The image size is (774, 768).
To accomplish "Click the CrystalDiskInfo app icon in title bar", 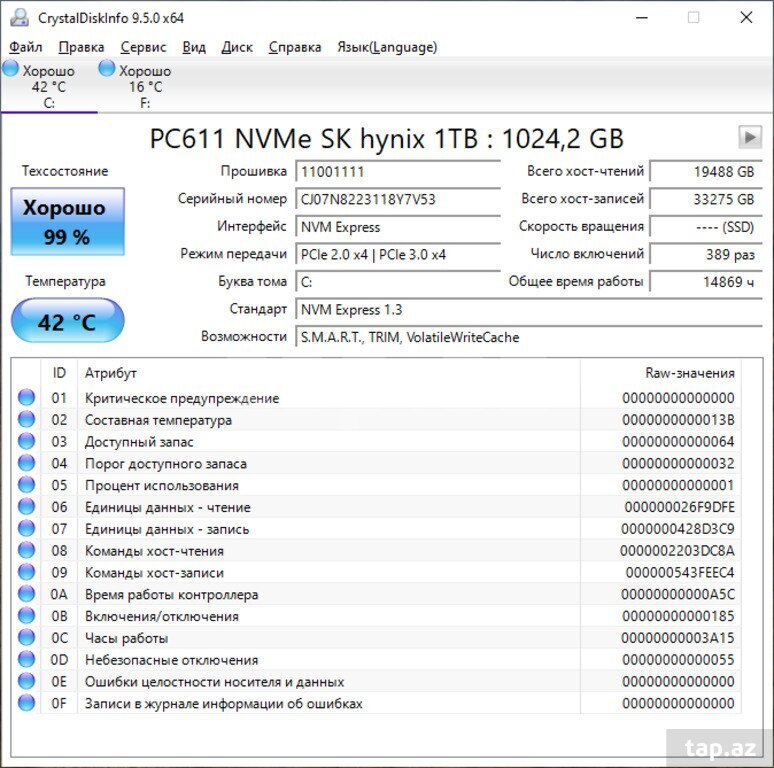I will [x=20, y=18].
